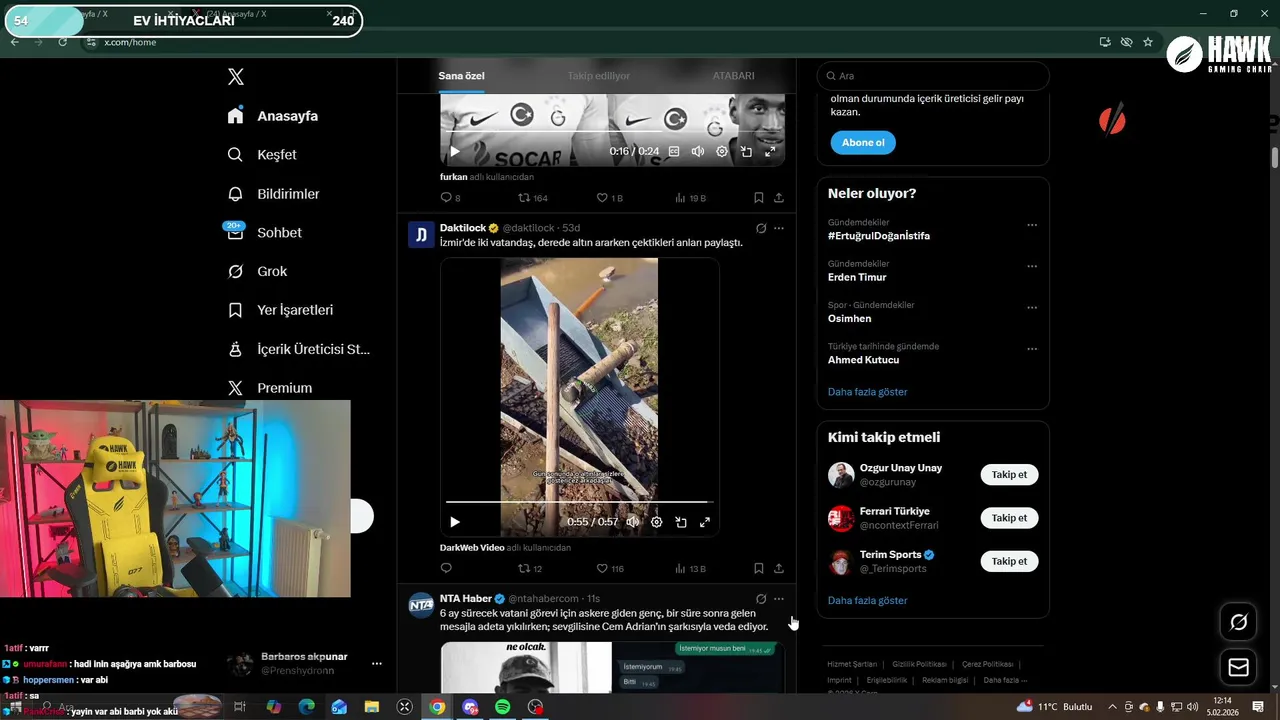
Task: Play the Daktilock gold video
Action: click(x=455, y=522)
